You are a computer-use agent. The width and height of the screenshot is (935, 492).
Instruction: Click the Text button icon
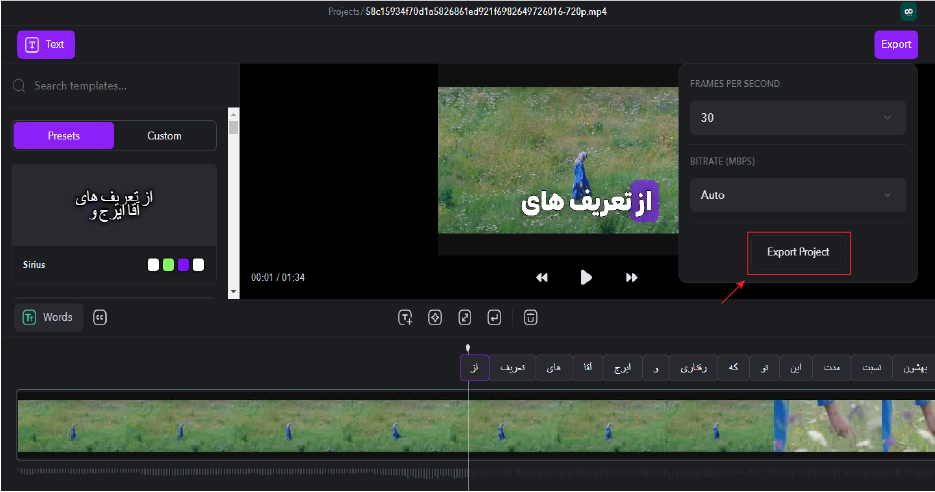tap(32, 45)
